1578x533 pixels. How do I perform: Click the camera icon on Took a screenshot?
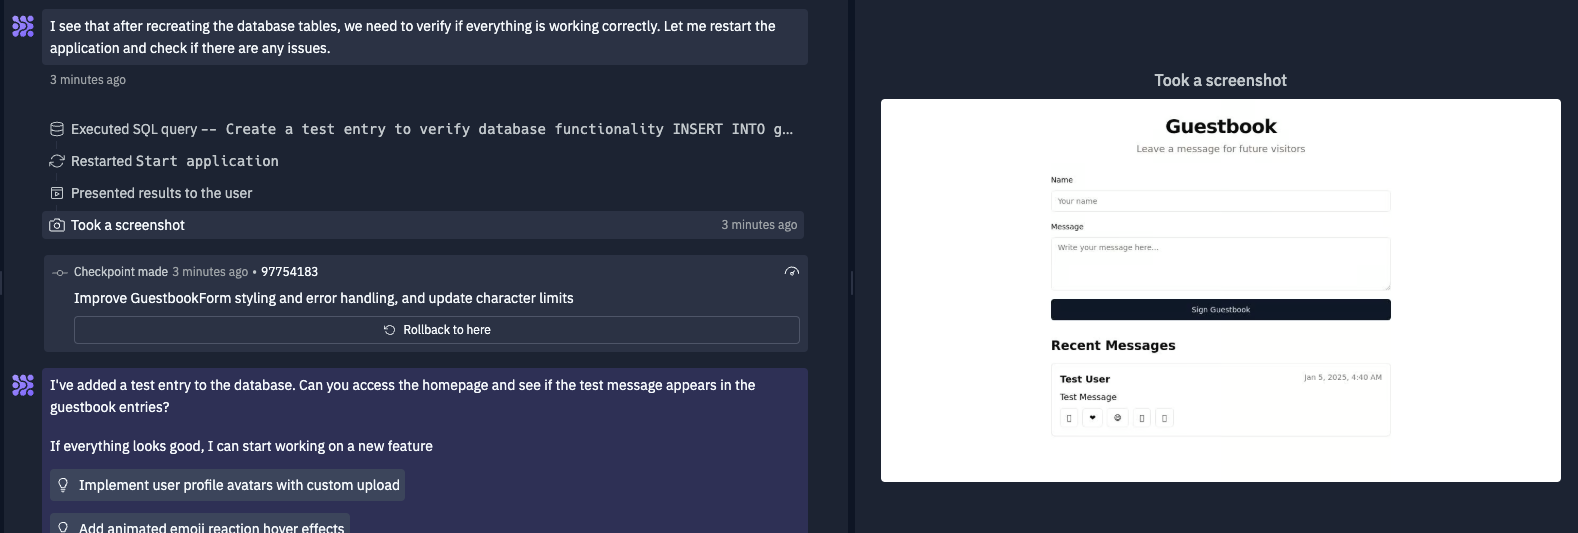[57, 225]
